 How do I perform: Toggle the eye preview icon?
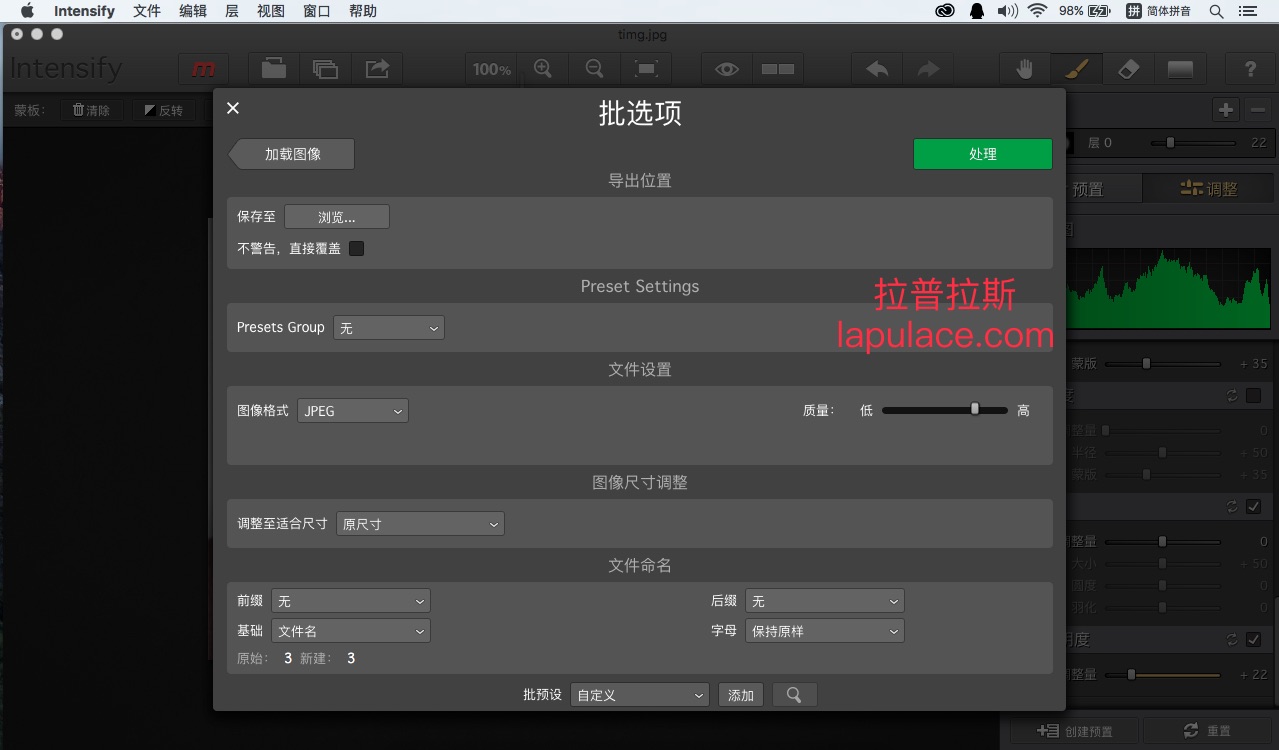(x=727, y=69)
